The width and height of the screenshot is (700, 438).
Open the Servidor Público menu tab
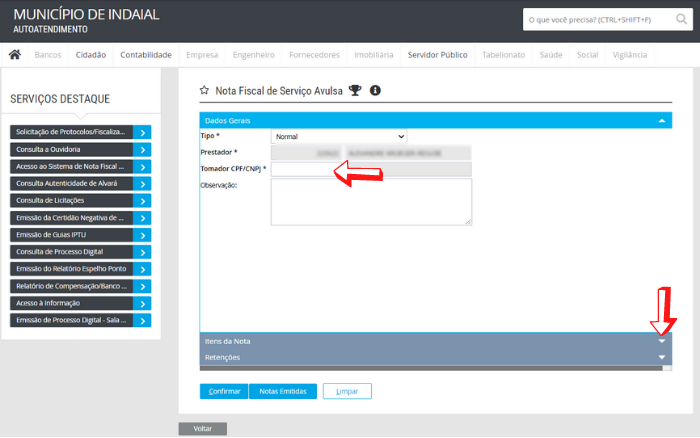437,55
